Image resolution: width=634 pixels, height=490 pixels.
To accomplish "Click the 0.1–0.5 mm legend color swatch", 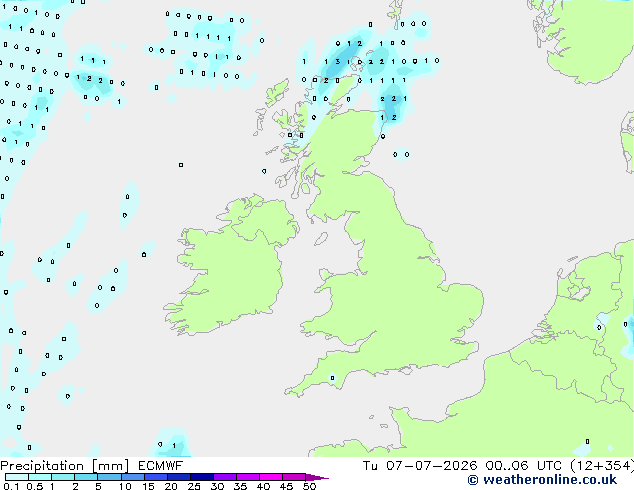I will coord(17,477).
